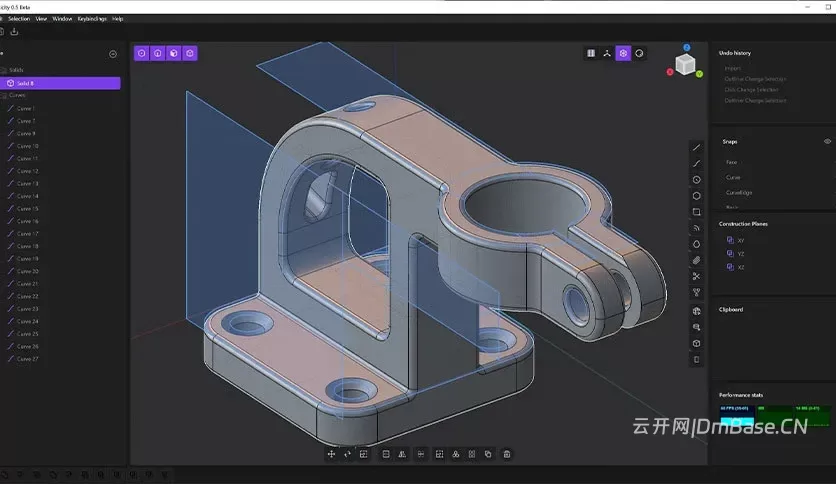Toggle the overlays circle icon
The width and height of the screenshot is (836, 484).
pos(639,53)
